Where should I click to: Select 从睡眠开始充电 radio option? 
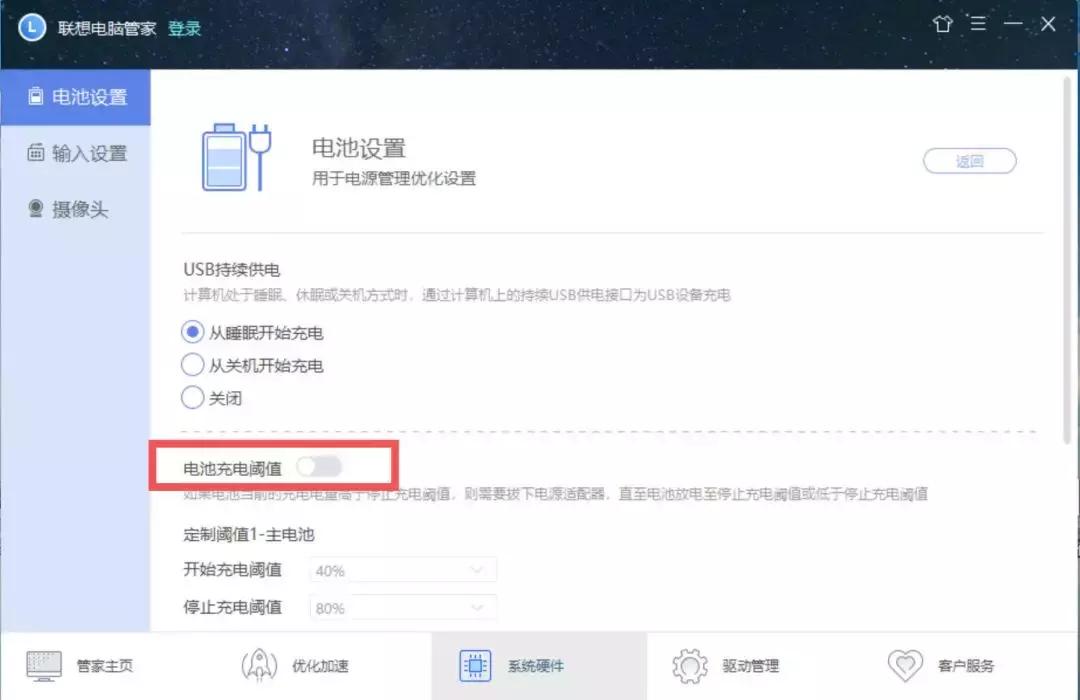(192, 331)
